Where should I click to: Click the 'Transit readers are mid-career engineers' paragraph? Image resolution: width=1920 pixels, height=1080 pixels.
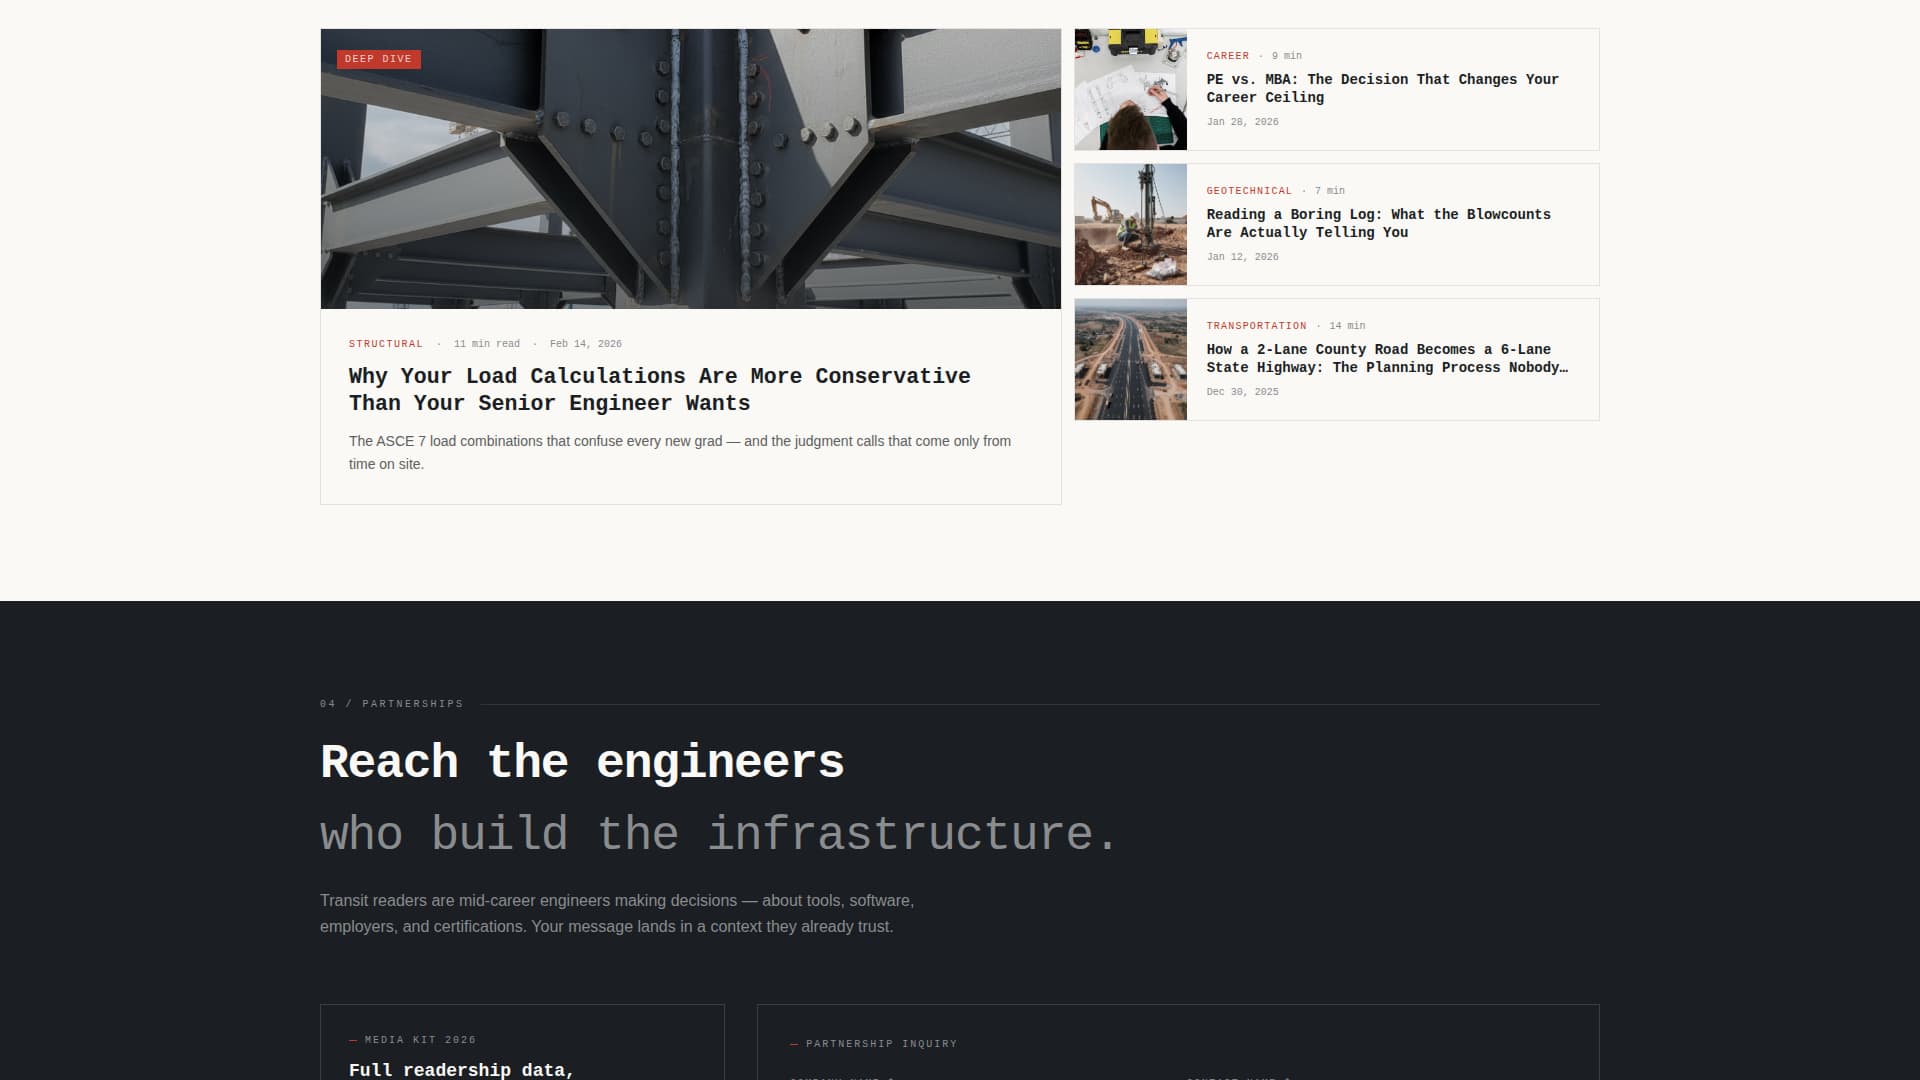click(x=617, y=914)
